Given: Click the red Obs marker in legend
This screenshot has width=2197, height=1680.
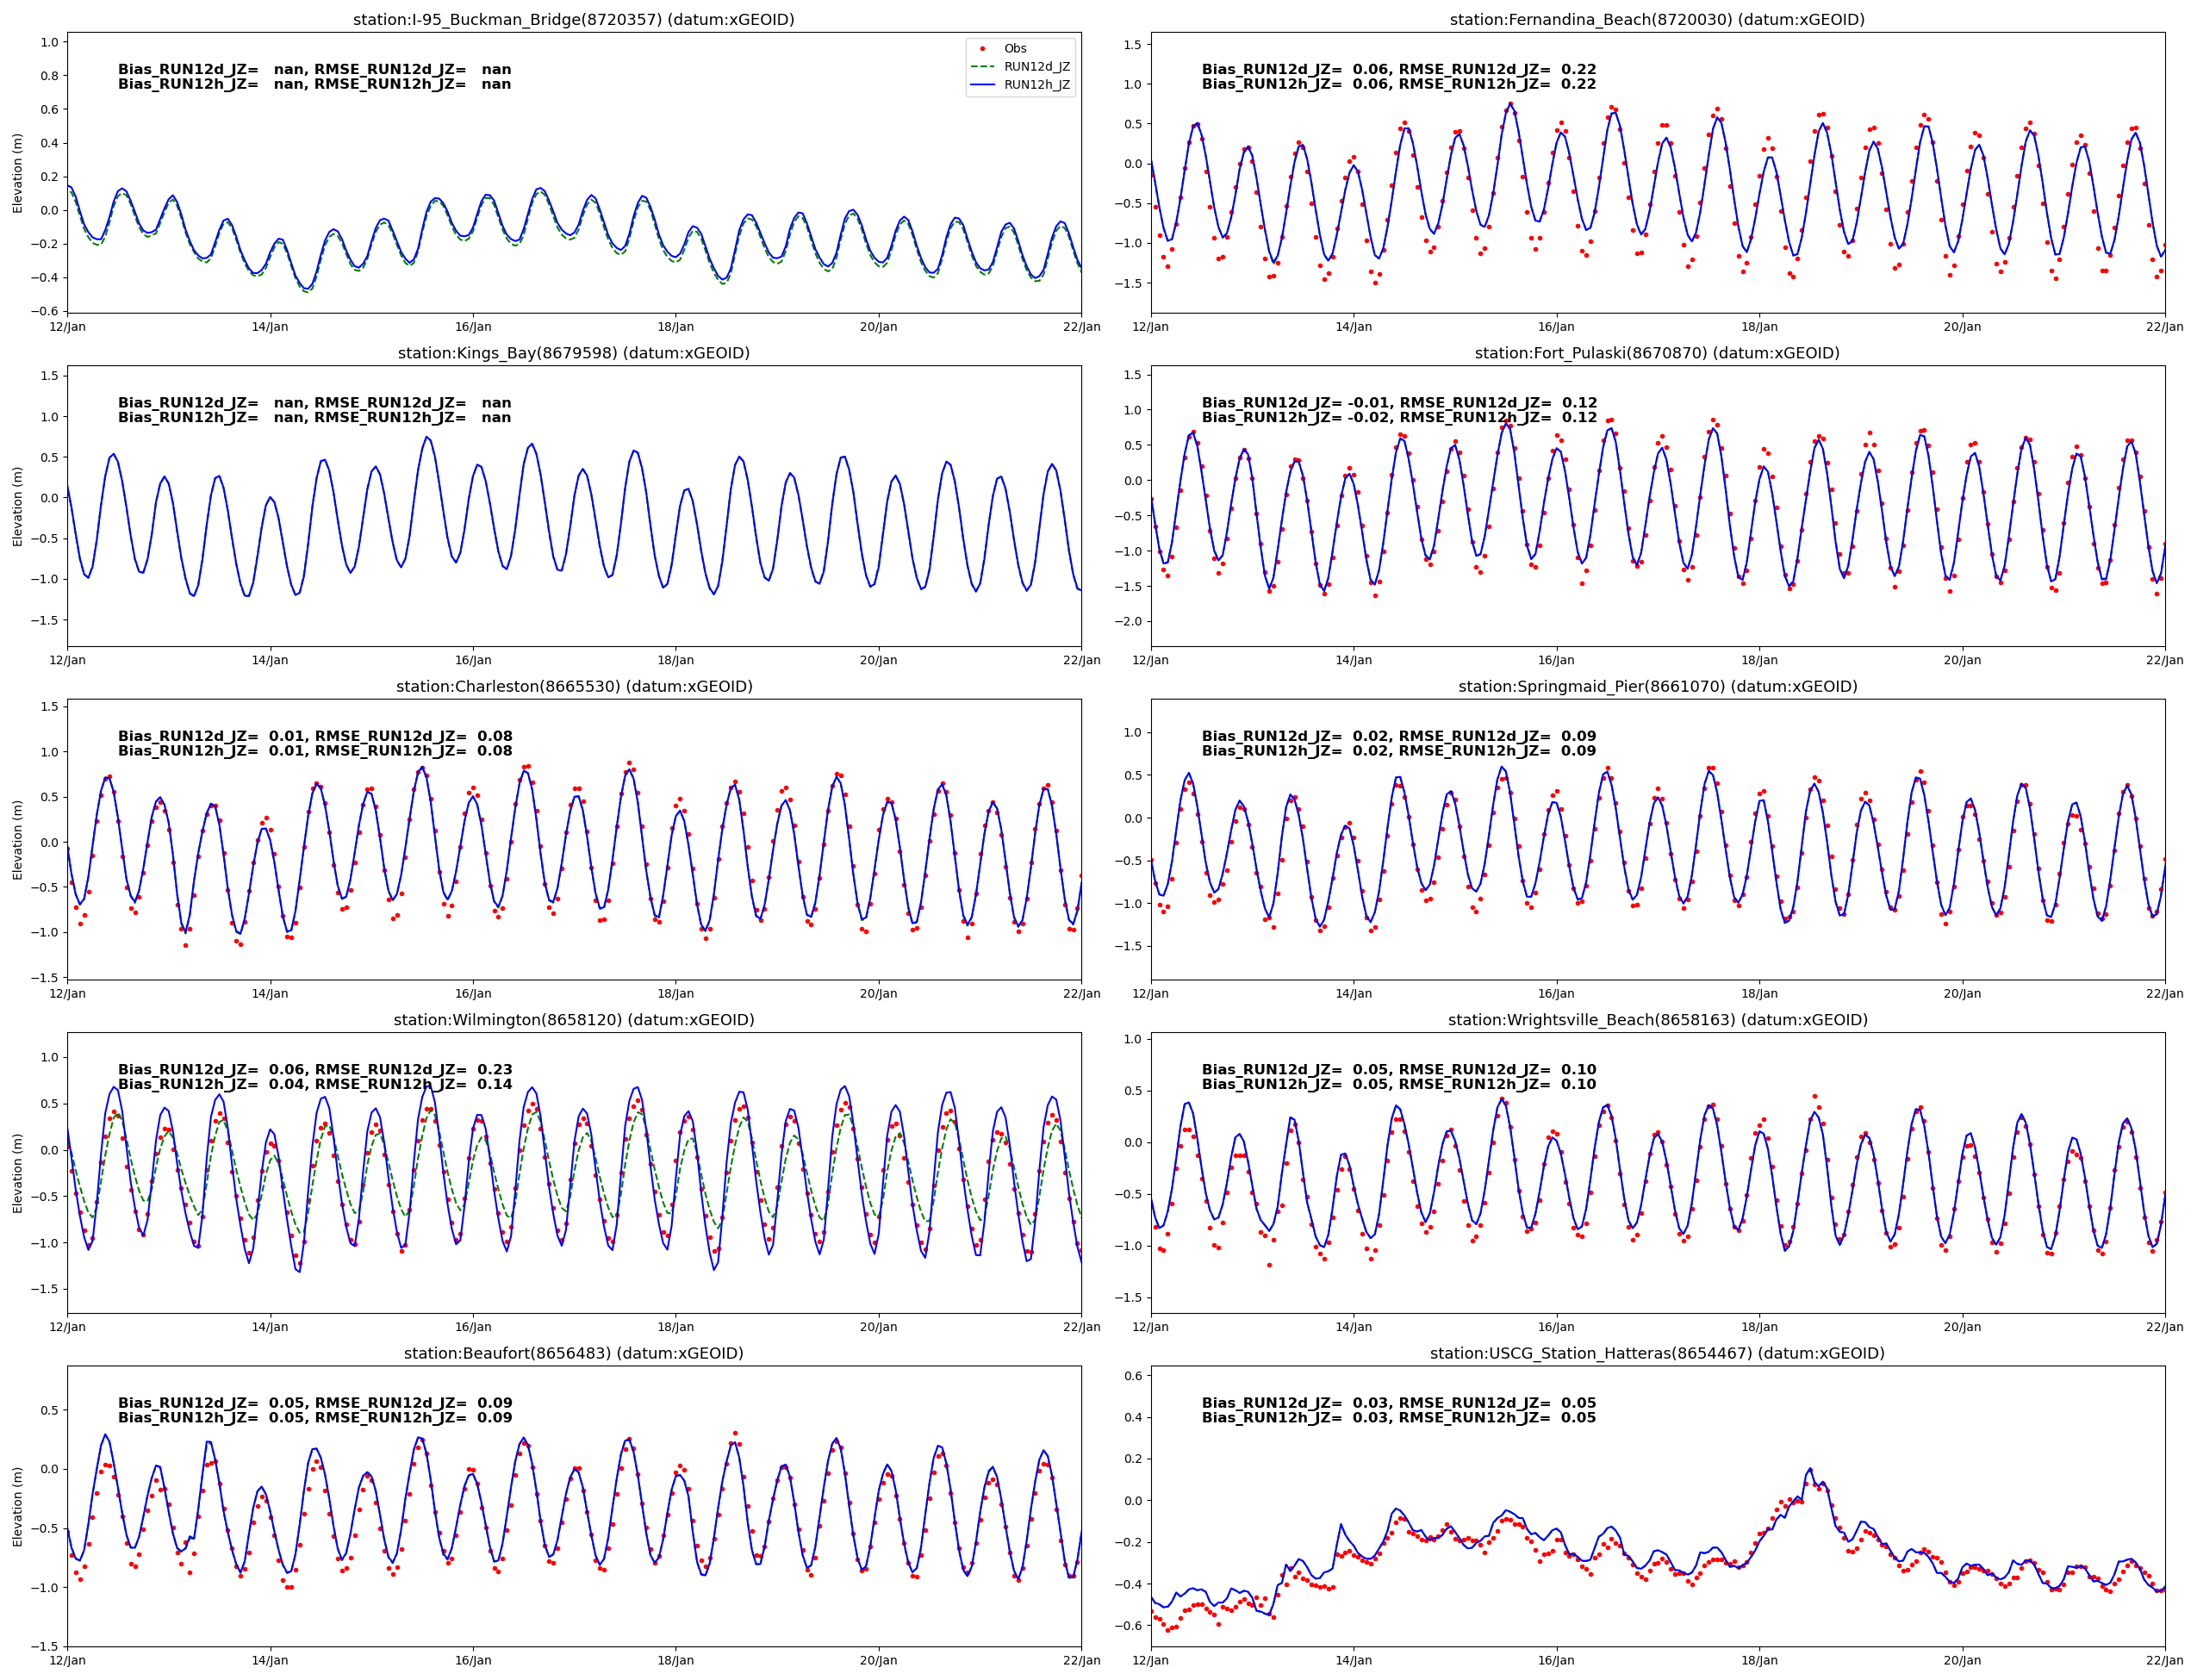Looking at the screenshot, I should click(x=982, y=49).
